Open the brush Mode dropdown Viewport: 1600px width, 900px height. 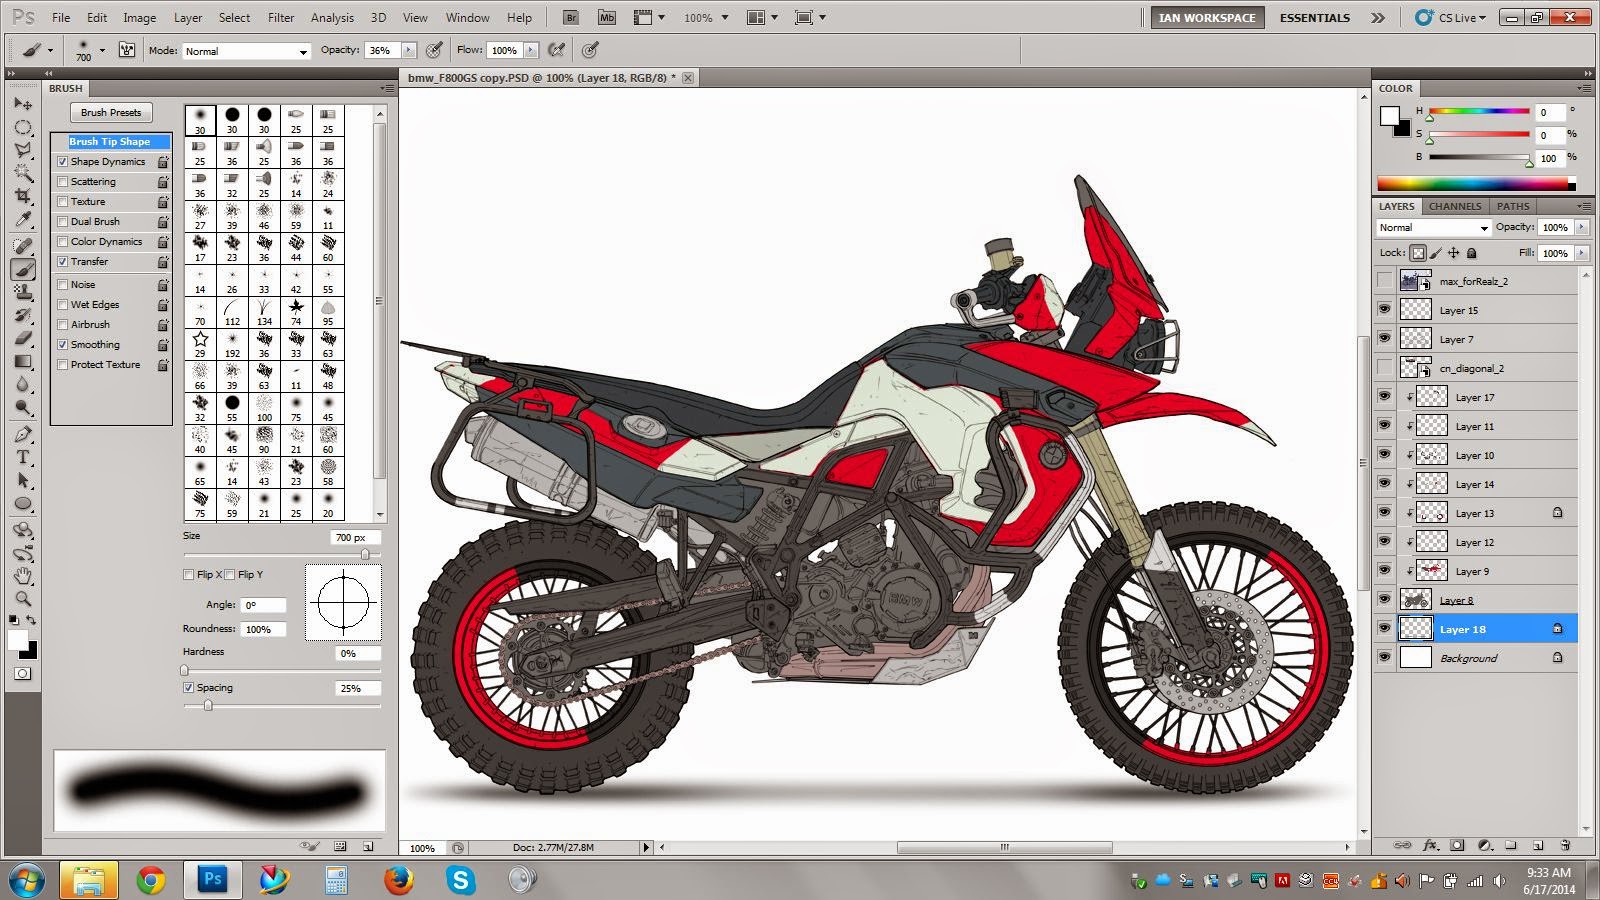[247, 51]
